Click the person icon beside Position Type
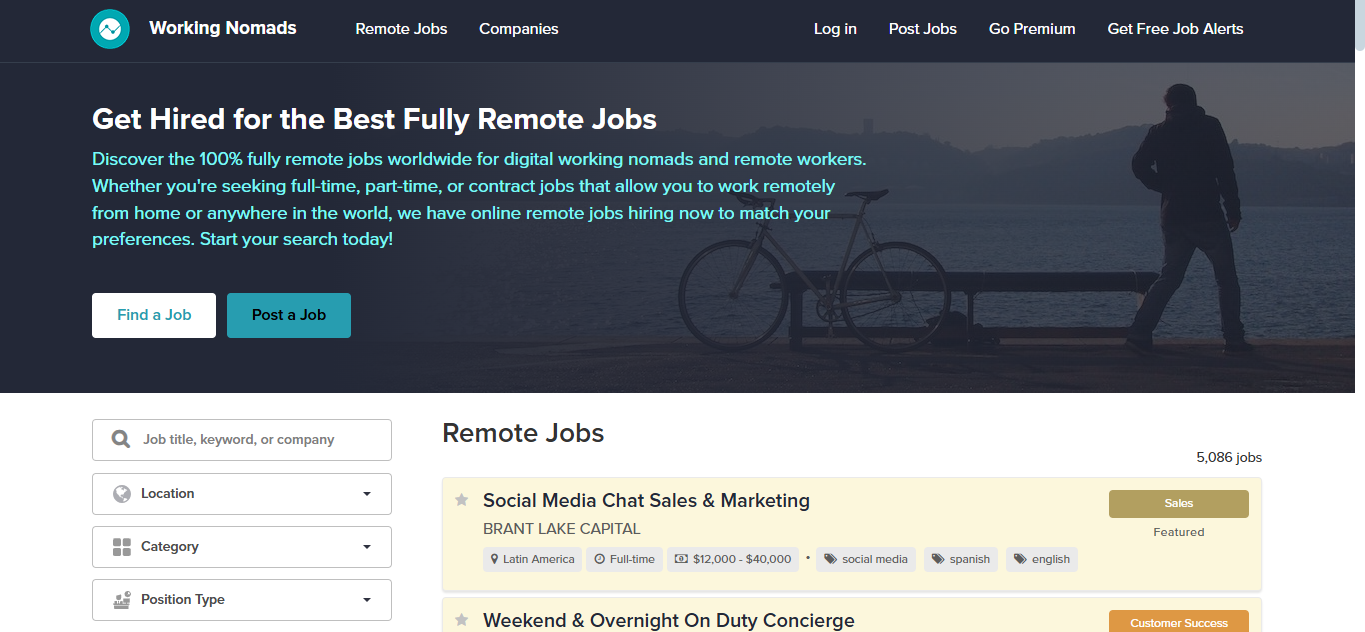 coord(121,599)
